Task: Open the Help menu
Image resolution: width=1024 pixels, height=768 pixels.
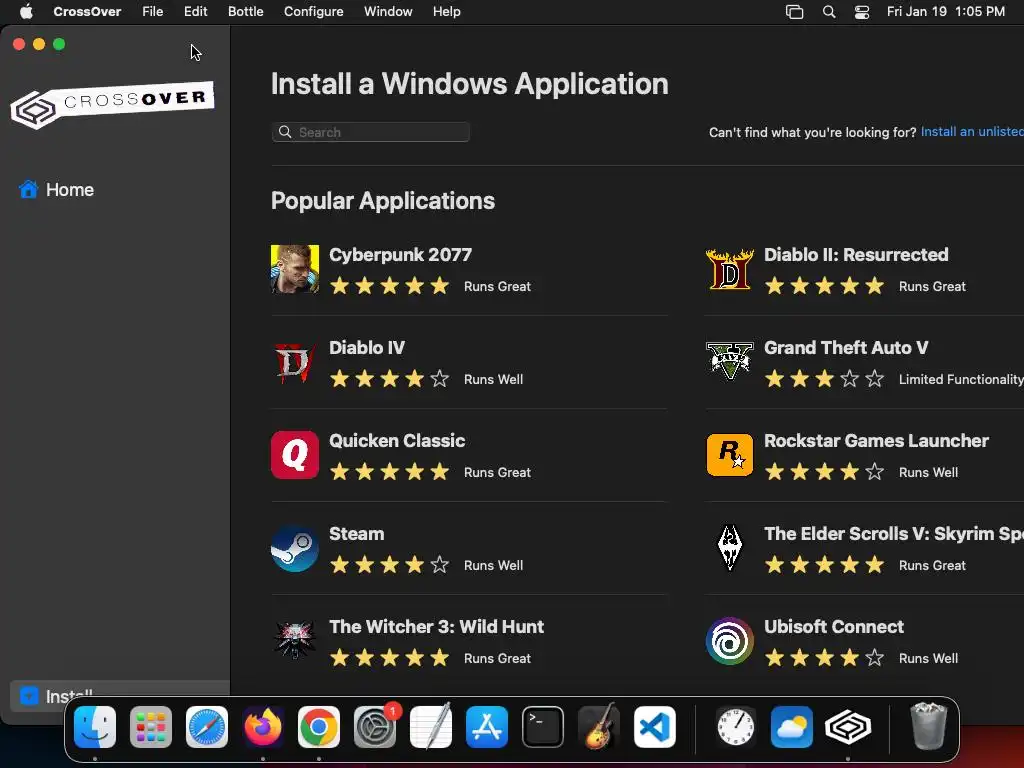Action: [x=447, y=12]
